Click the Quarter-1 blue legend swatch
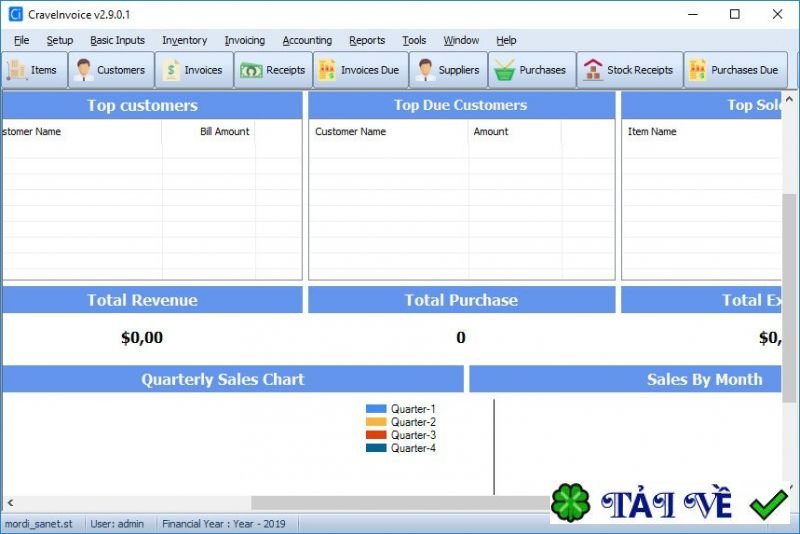Image resolution: width=800 pixels, height=534 pixels. 376,409
